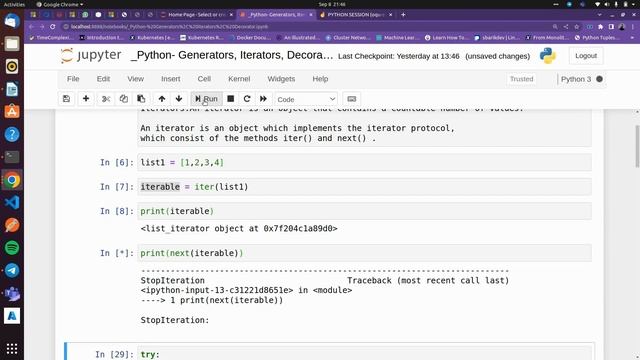Open the Chrome three-dot menu
The image size is (640, 360).
coord(633,27)
